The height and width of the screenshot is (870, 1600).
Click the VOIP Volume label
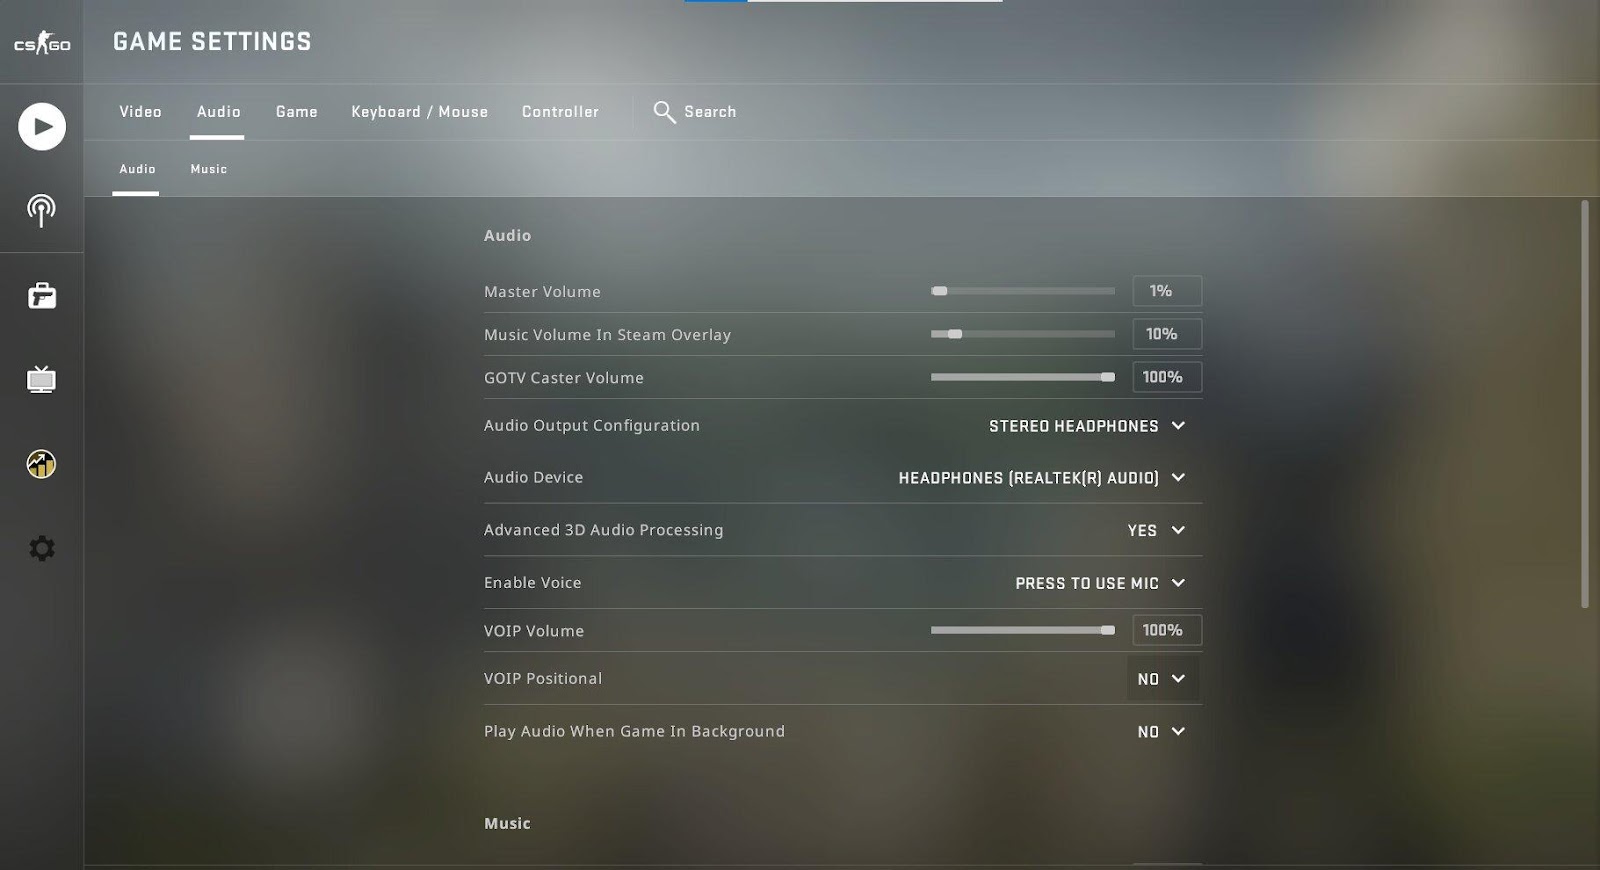534,631
